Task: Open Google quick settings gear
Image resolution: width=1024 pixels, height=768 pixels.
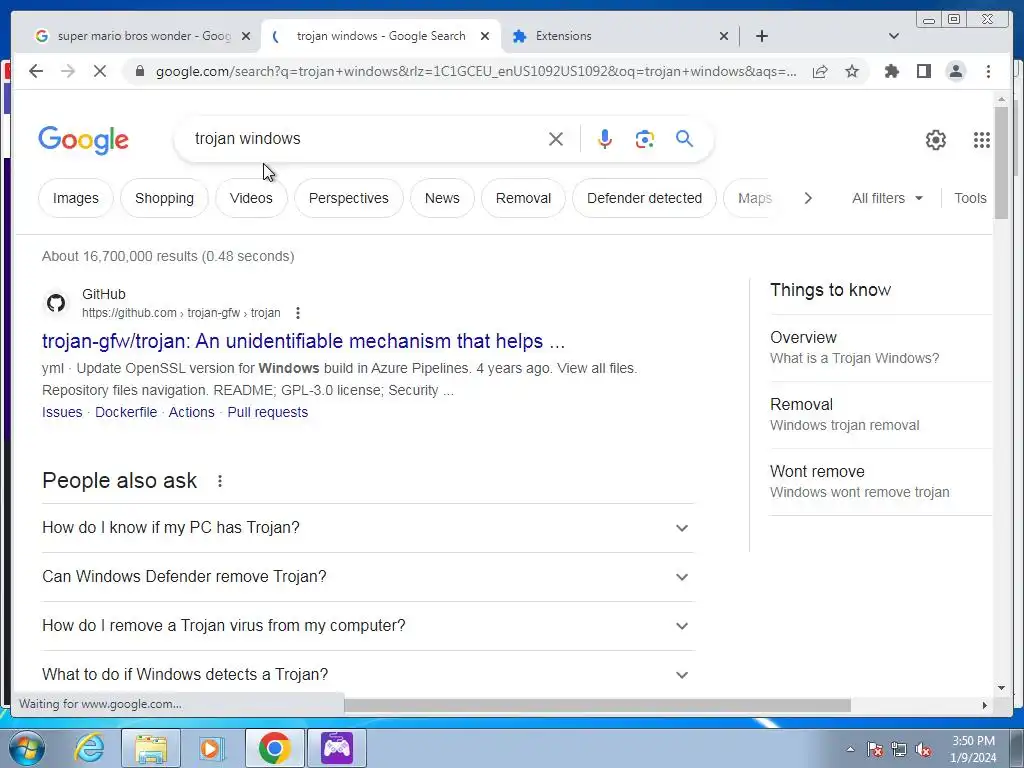Action: tap(936, 140)
